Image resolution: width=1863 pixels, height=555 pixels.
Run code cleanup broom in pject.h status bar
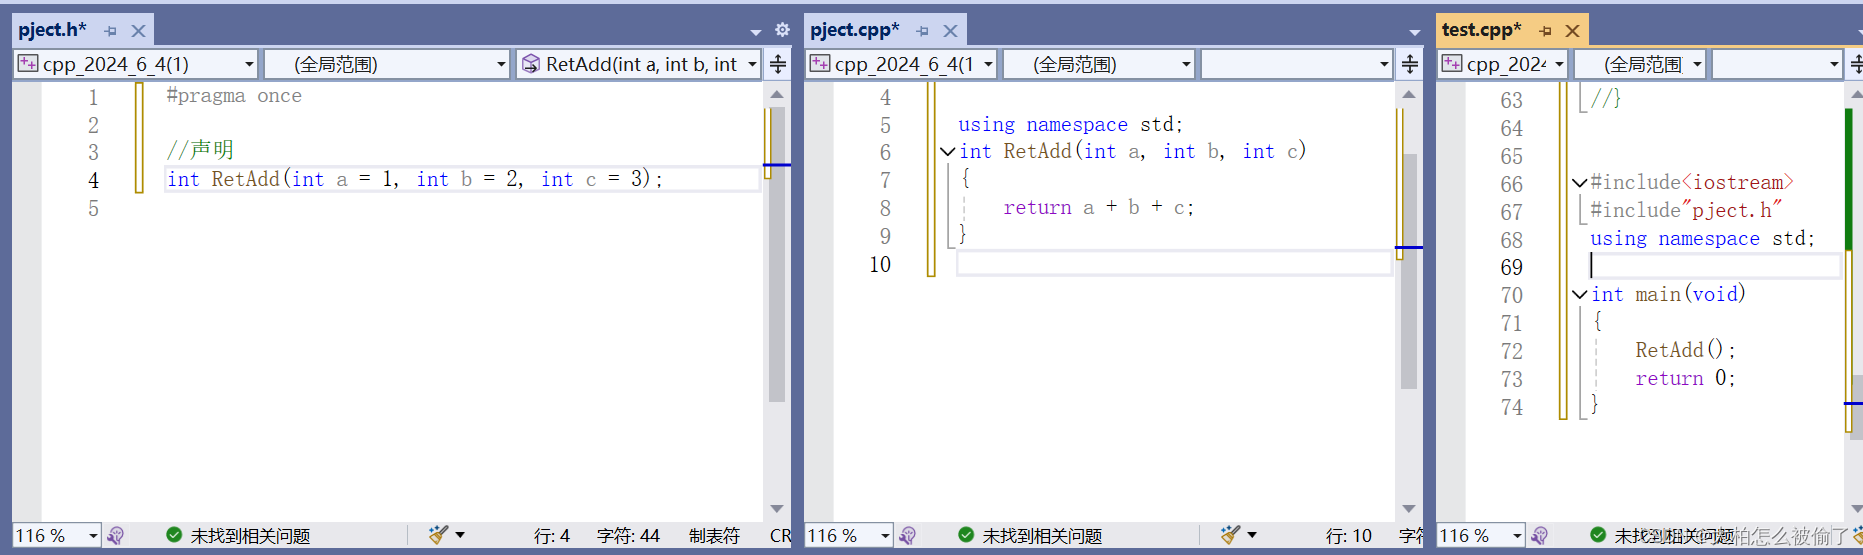pos(438,535)
